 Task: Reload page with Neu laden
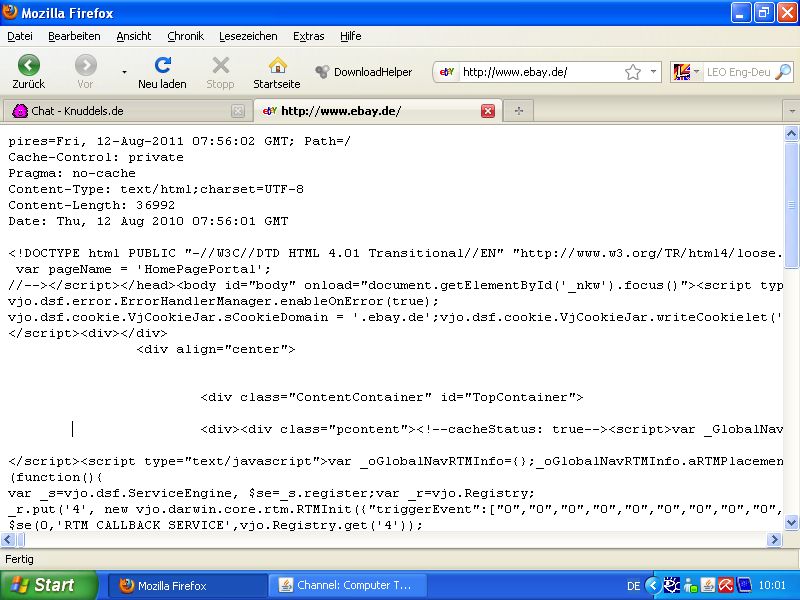162,72
